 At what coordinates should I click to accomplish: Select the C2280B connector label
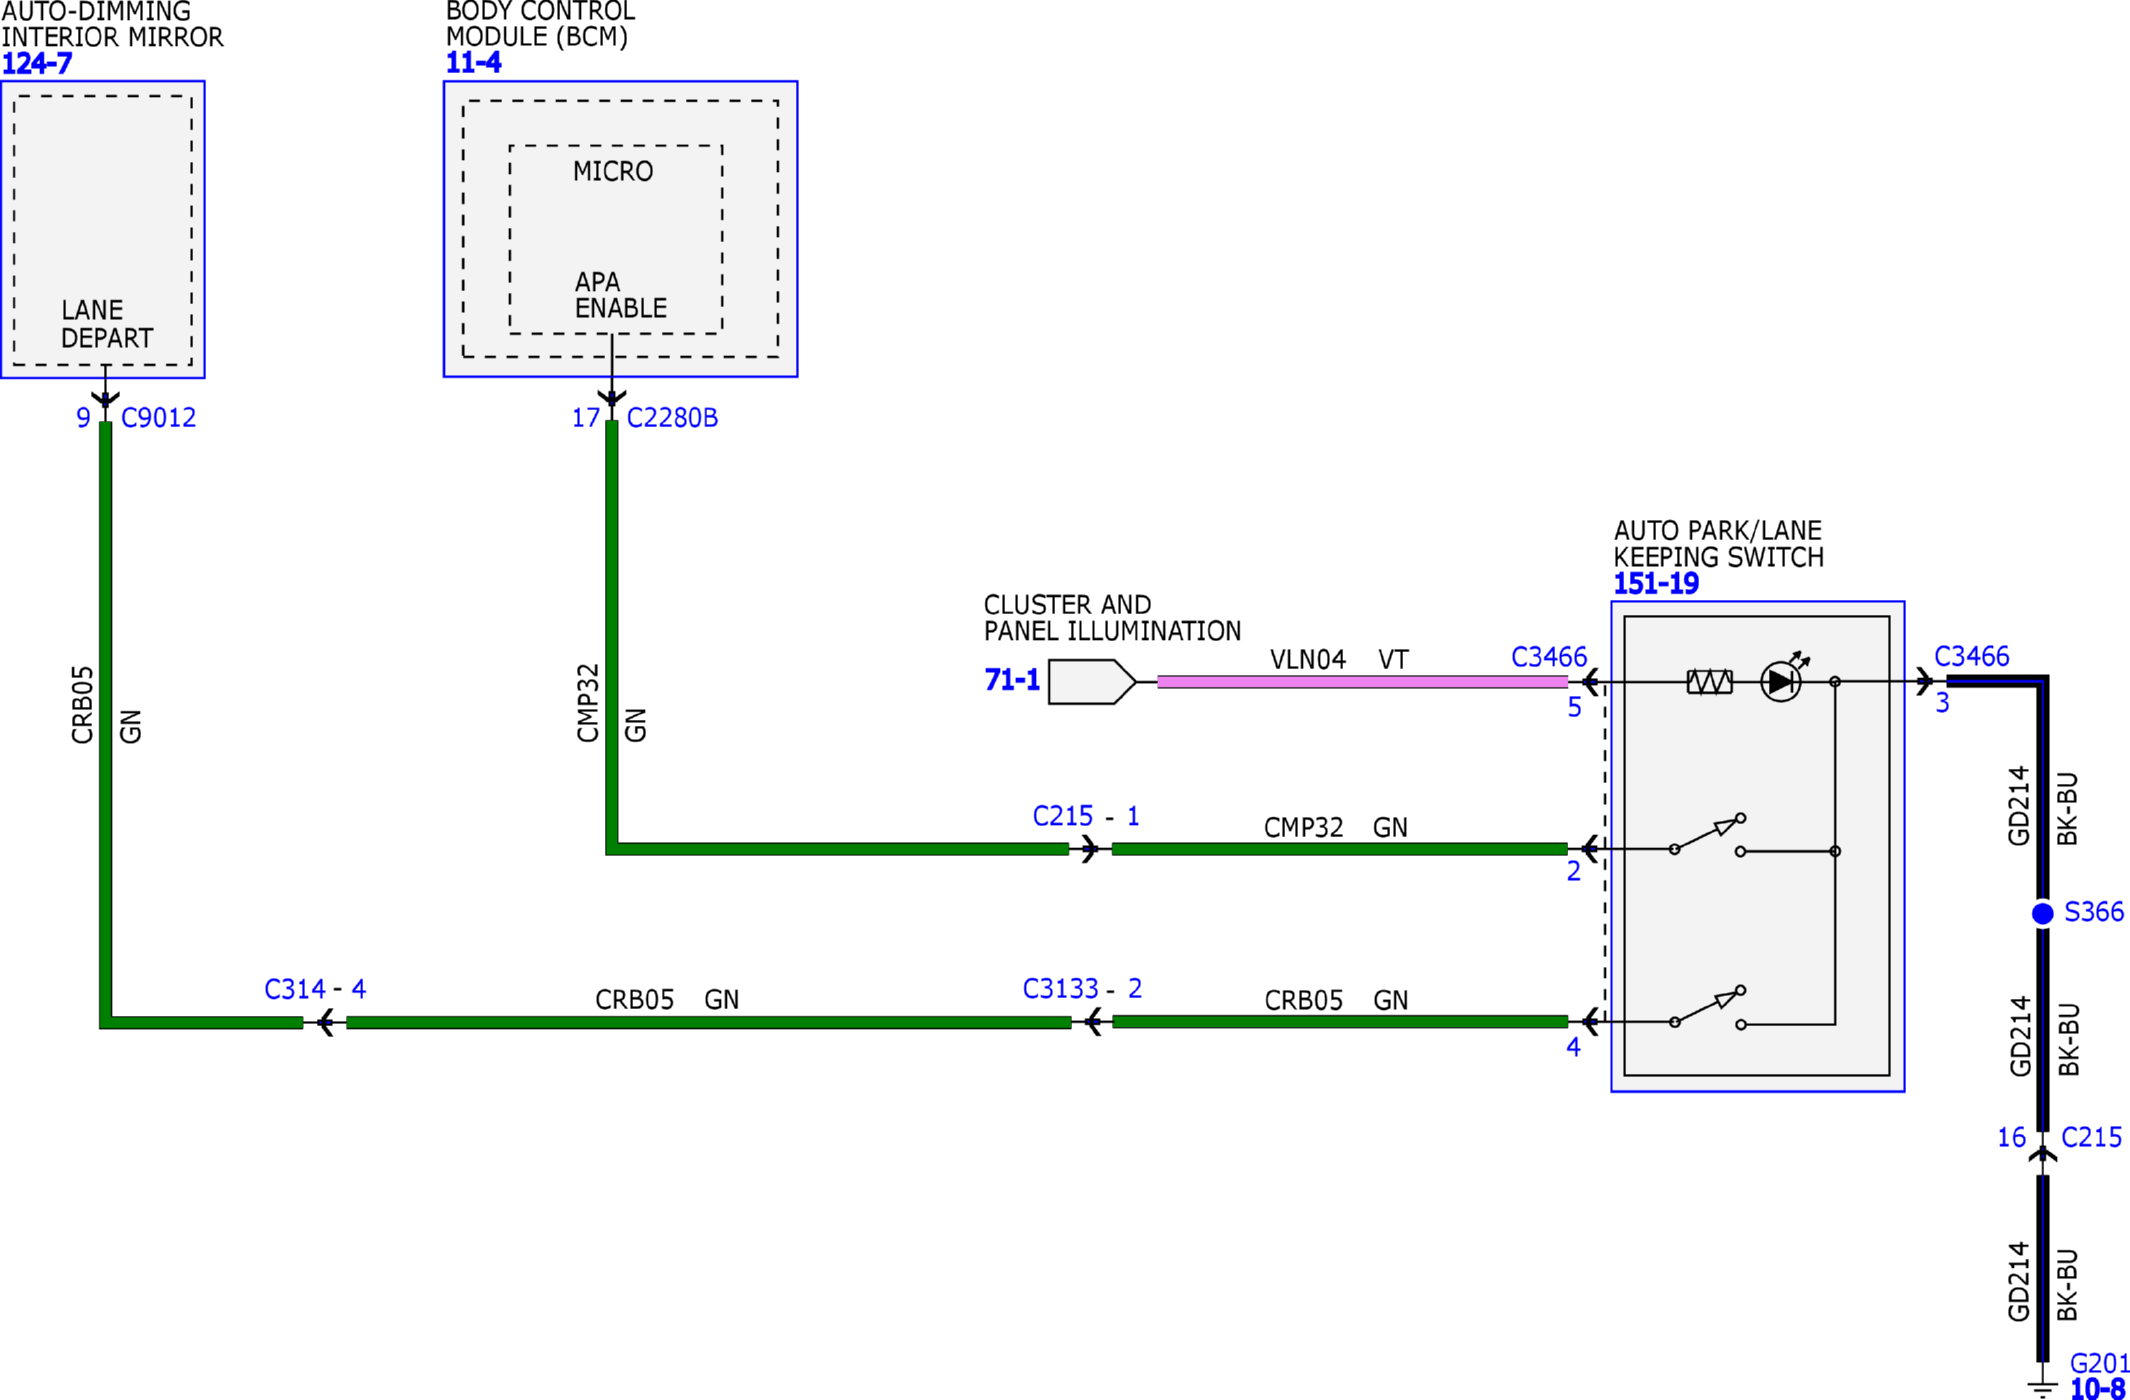pyautogui.click(x=672, y=418)
